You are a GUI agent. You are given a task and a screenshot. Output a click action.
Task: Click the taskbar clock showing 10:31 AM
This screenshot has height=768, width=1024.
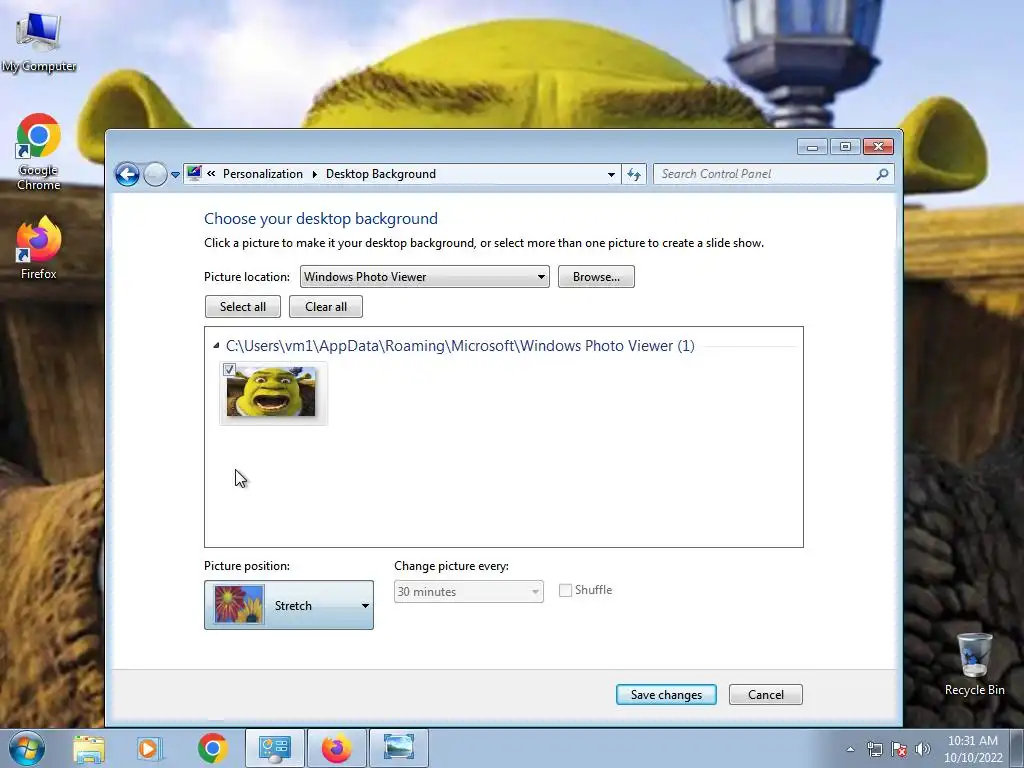coord(973,749)
